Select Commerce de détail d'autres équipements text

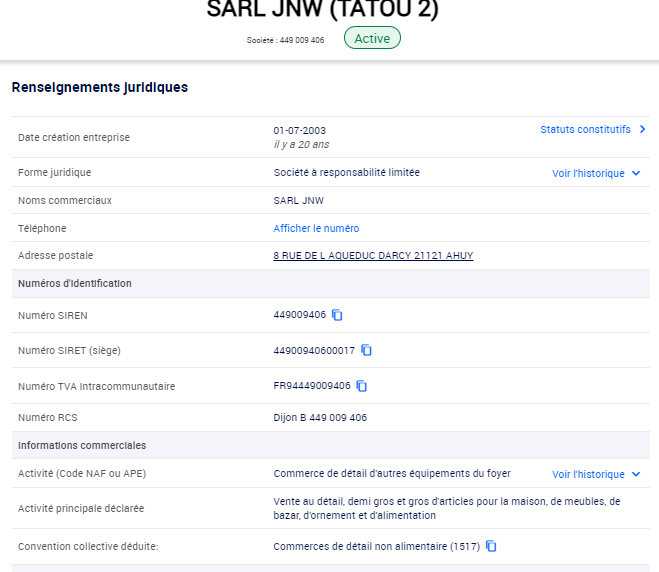pos(392,474)
